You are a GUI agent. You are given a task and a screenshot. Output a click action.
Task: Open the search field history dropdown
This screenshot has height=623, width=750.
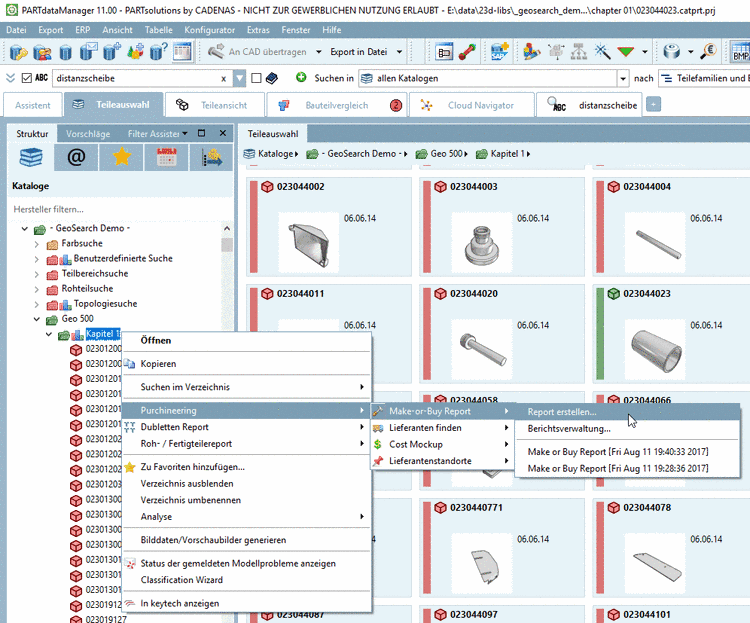239,78
